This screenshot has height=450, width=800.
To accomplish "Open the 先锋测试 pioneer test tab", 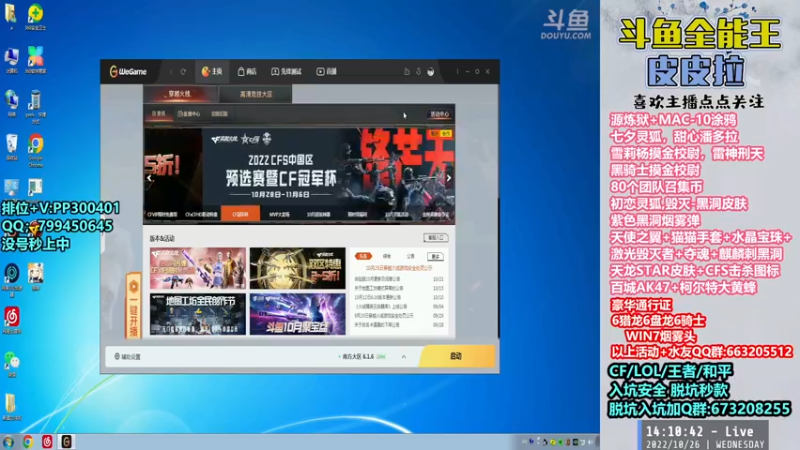I will click(286, 71).
